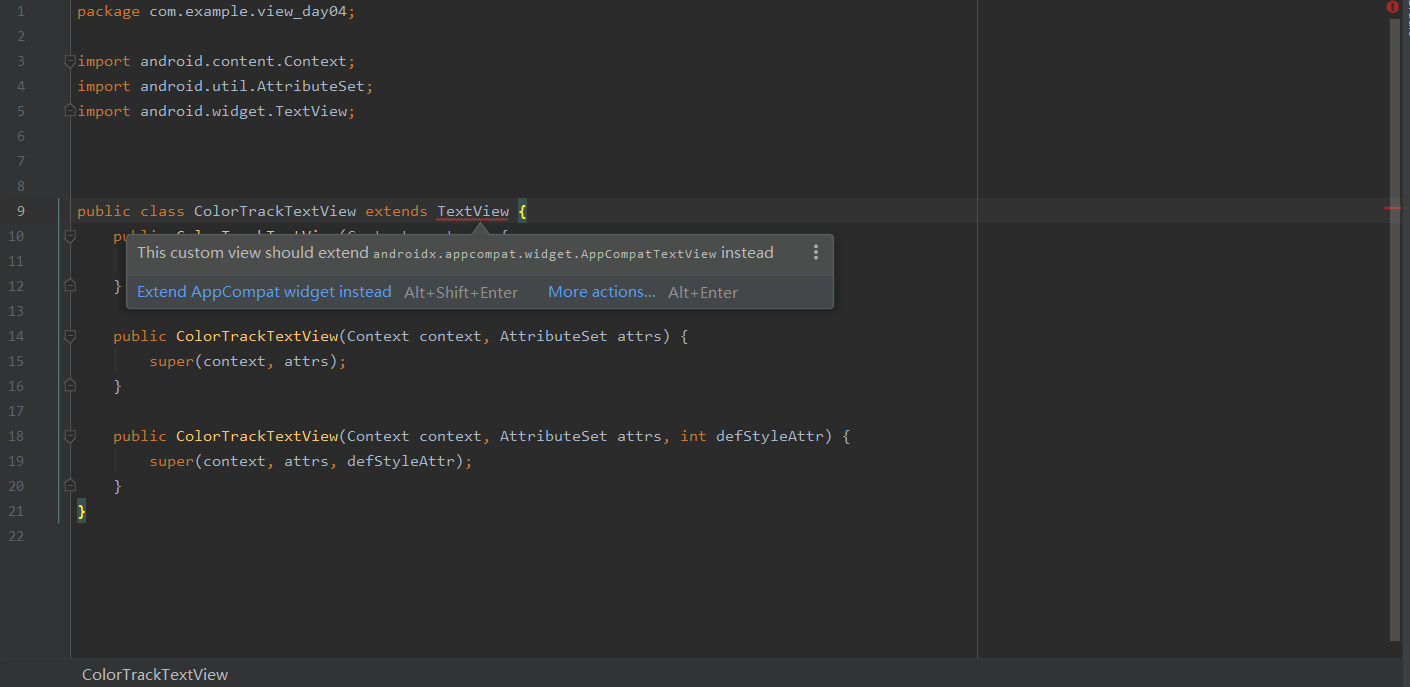Click the fold end marker at line 20
Screen dimensions: 1410x687
click(70, 486)
